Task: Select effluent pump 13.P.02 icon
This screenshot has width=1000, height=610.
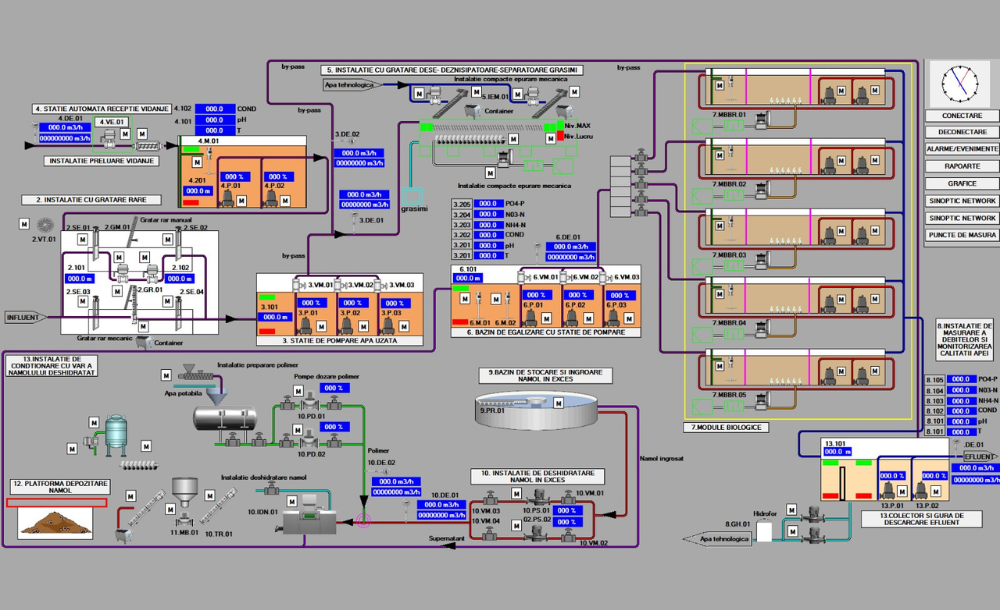Action: tap(921, 490)
